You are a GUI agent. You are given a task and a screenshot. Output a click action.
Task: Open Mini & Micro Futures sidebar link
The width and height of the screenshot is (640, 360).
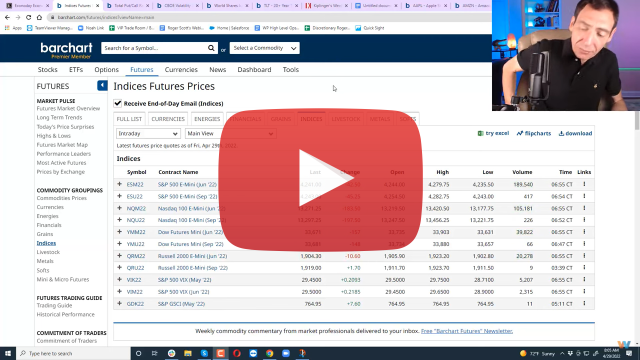63,280
